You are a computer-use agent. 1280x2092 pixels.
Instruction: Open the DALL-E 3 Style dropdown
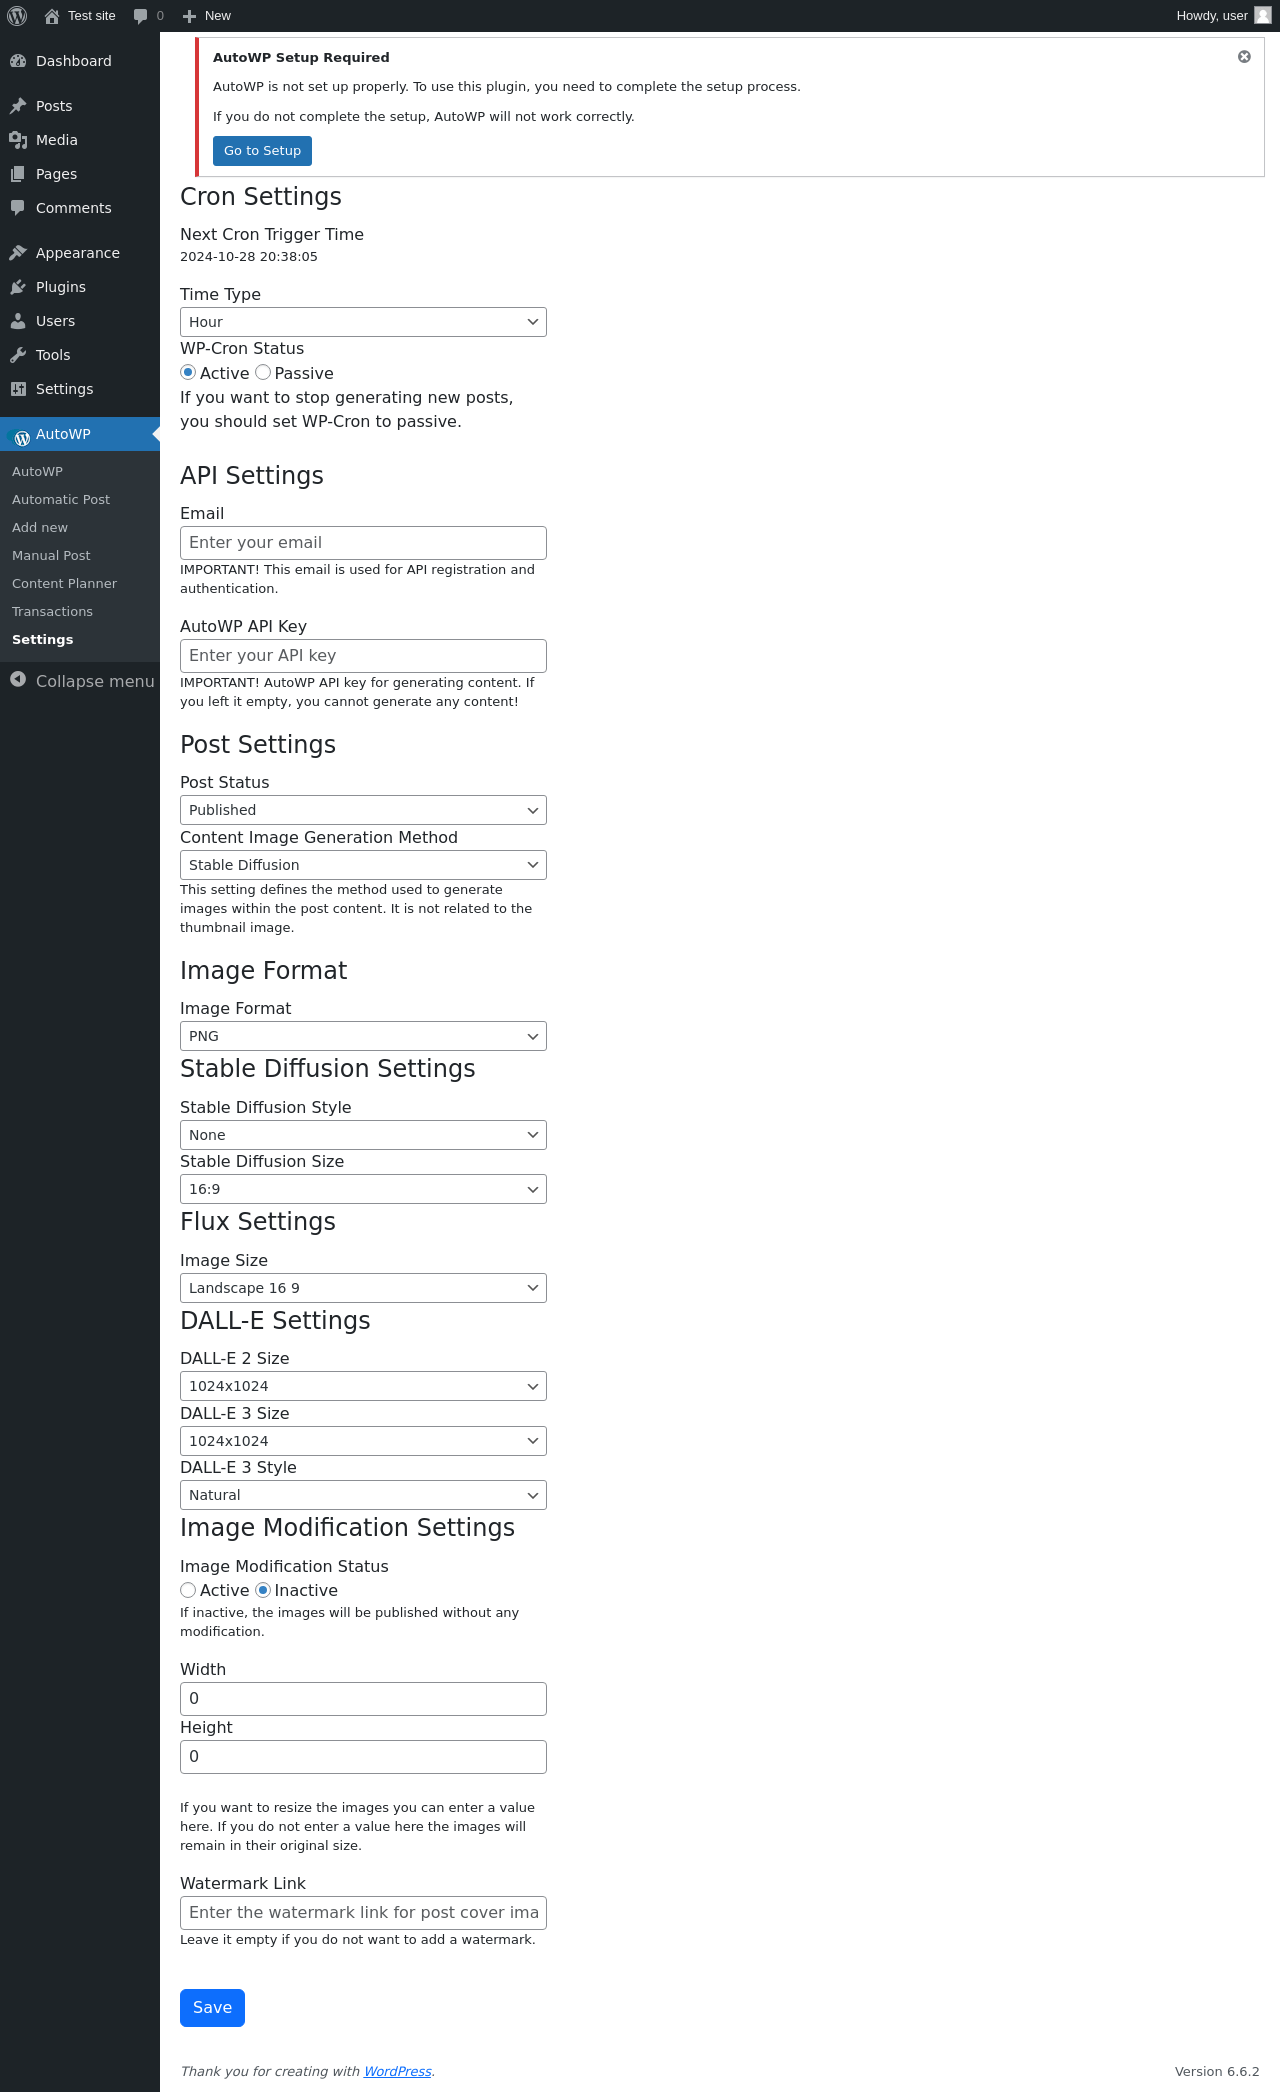[363, 1495]
